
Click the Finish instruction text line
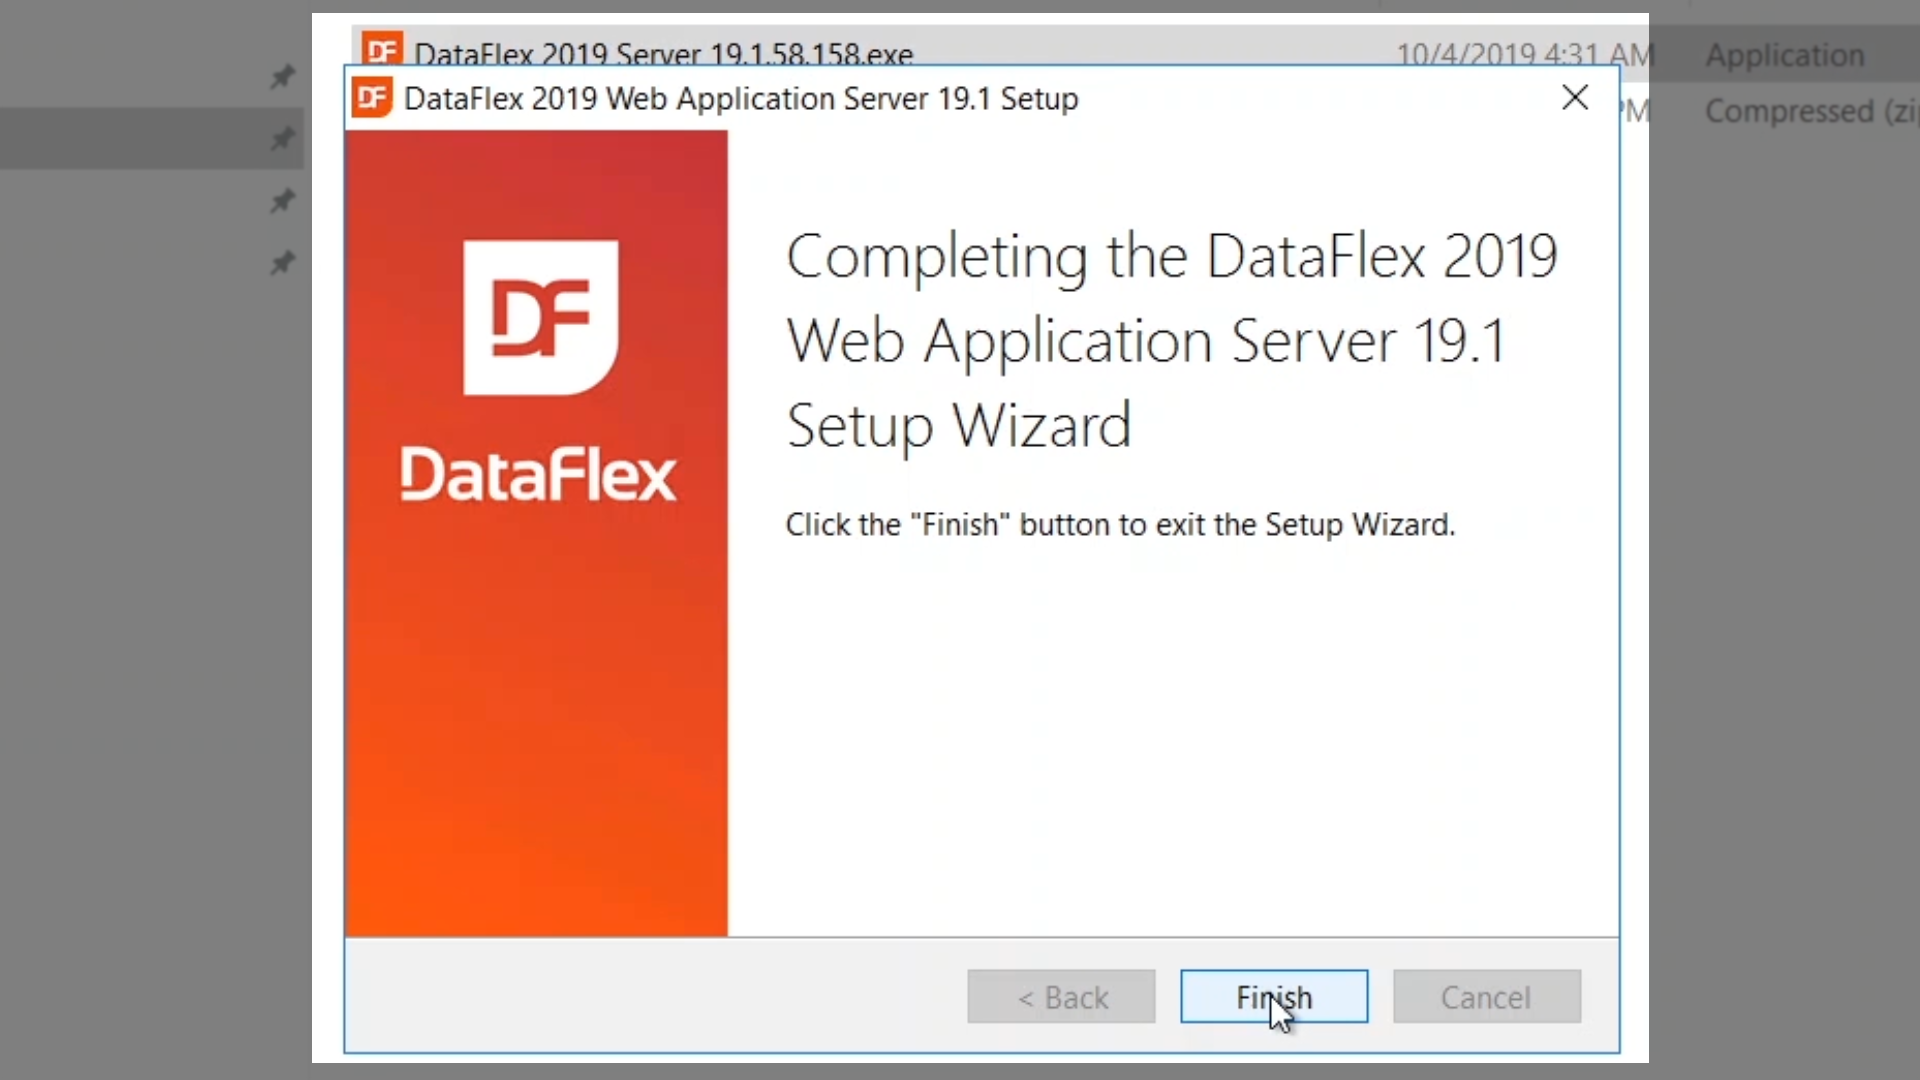tap(1119, 525)
